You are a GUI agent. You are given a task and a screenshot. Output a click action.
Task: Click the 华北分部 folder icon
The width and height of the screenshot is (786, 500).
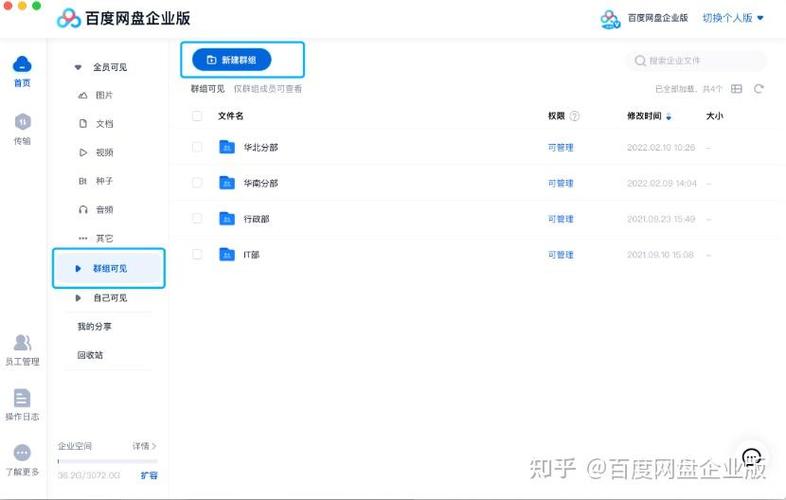pyautogui.click(x=227, y=147)
